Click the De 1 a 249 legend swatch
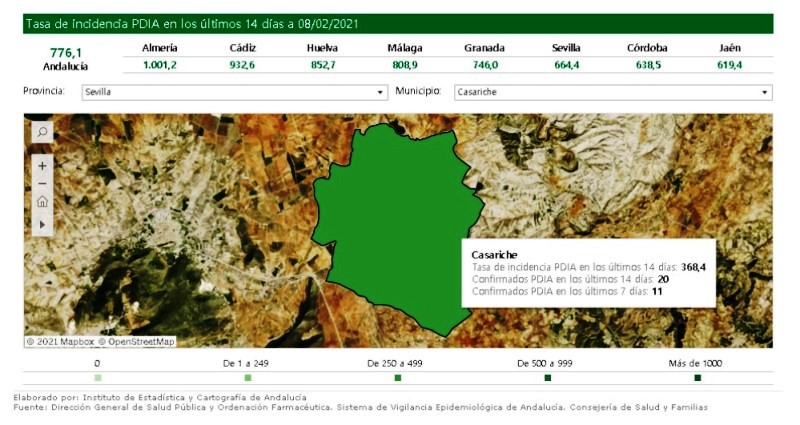Screen dimensions: 800x425 coord(248,378)
